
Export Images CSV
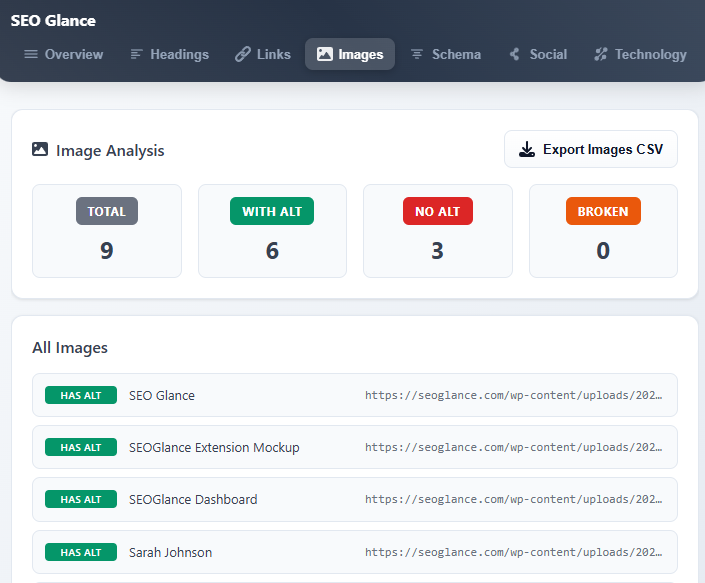click(591, 149)
